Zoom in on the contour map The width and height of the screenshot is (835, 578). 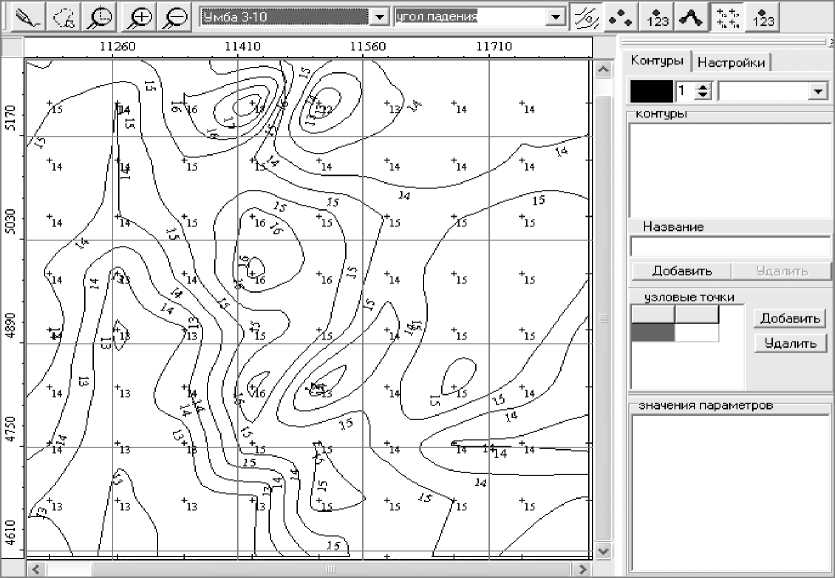point(143,17)
